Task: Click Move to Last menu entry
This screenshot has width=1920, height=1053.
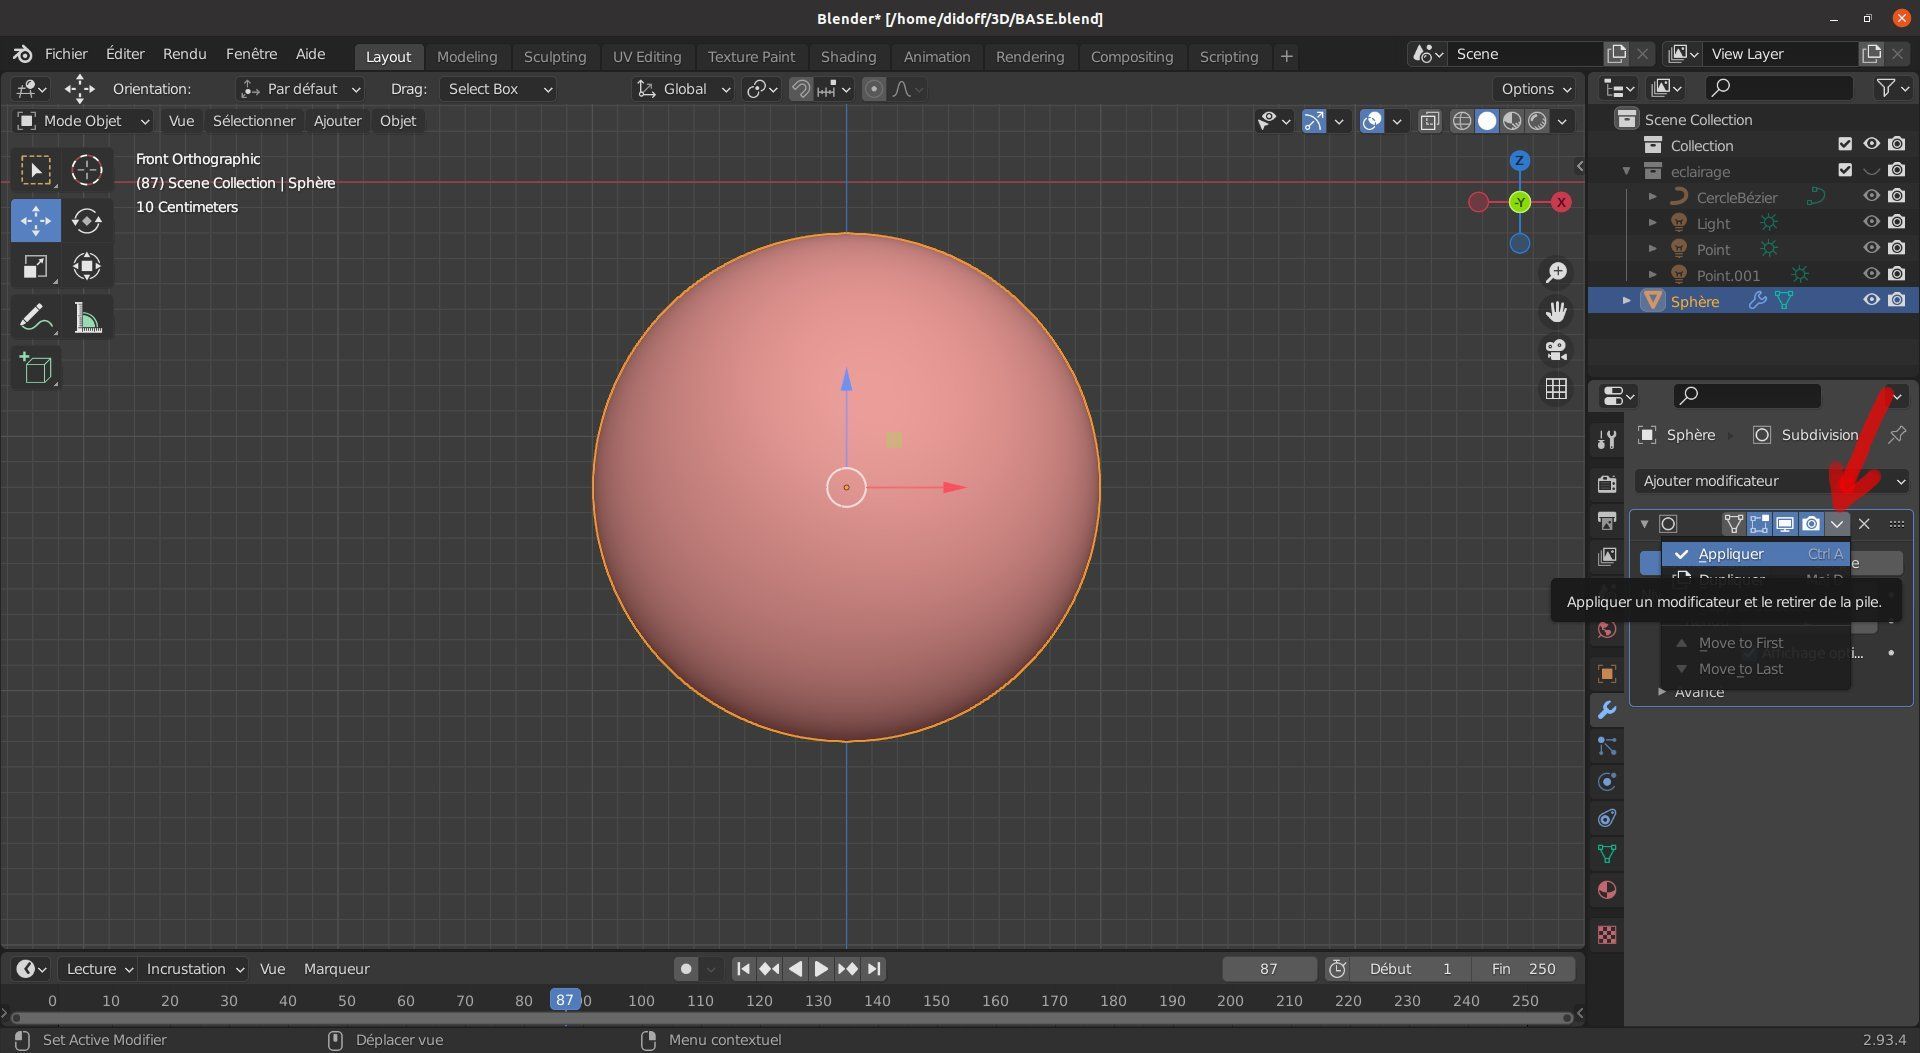Action: click(1740, 669)
